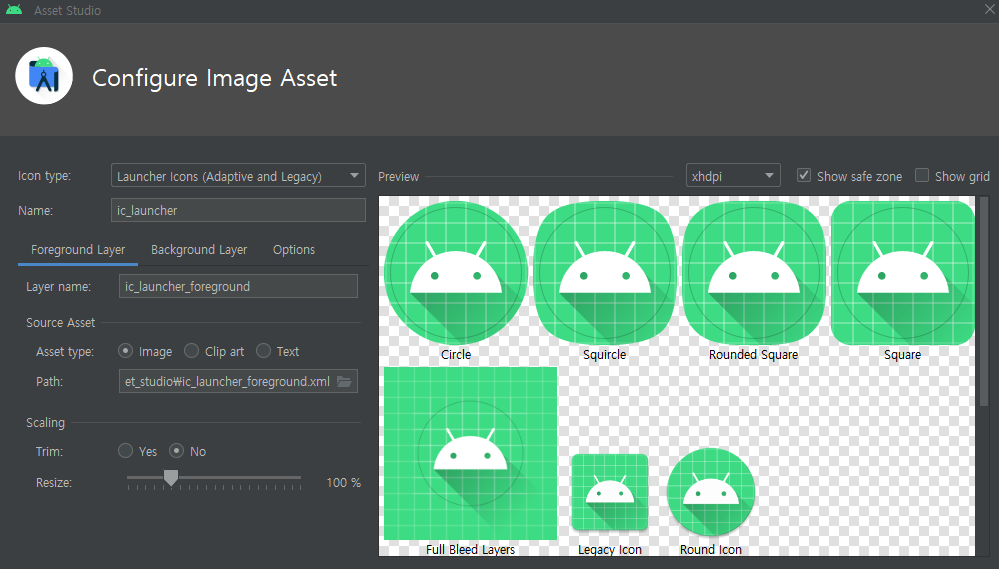Image resolution: width=999 pixels, height=569 pixels.
Task: Click the Android Studio logo icon in header
Action: point(44,76)
